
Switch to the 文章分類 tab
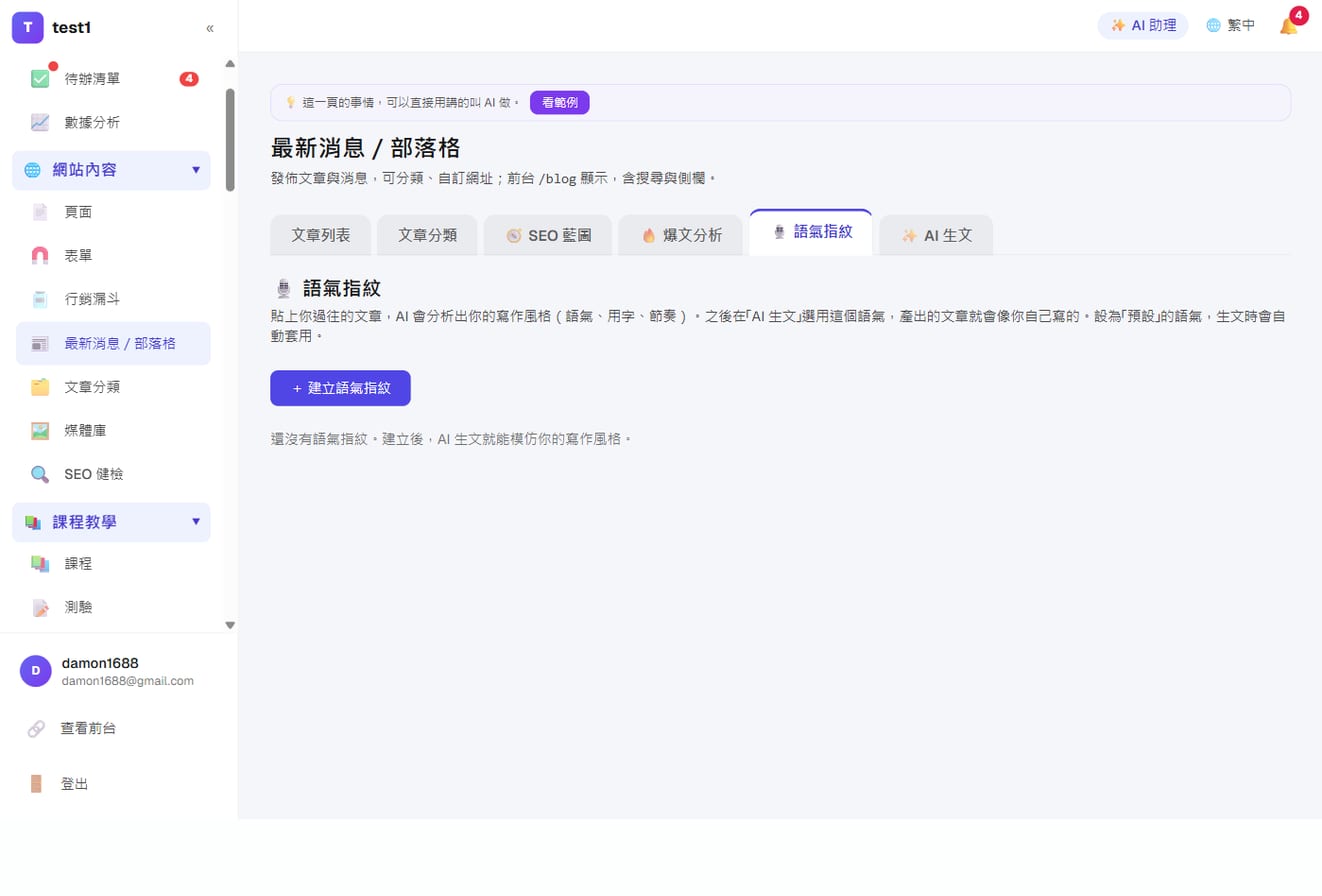pos(428,236)
